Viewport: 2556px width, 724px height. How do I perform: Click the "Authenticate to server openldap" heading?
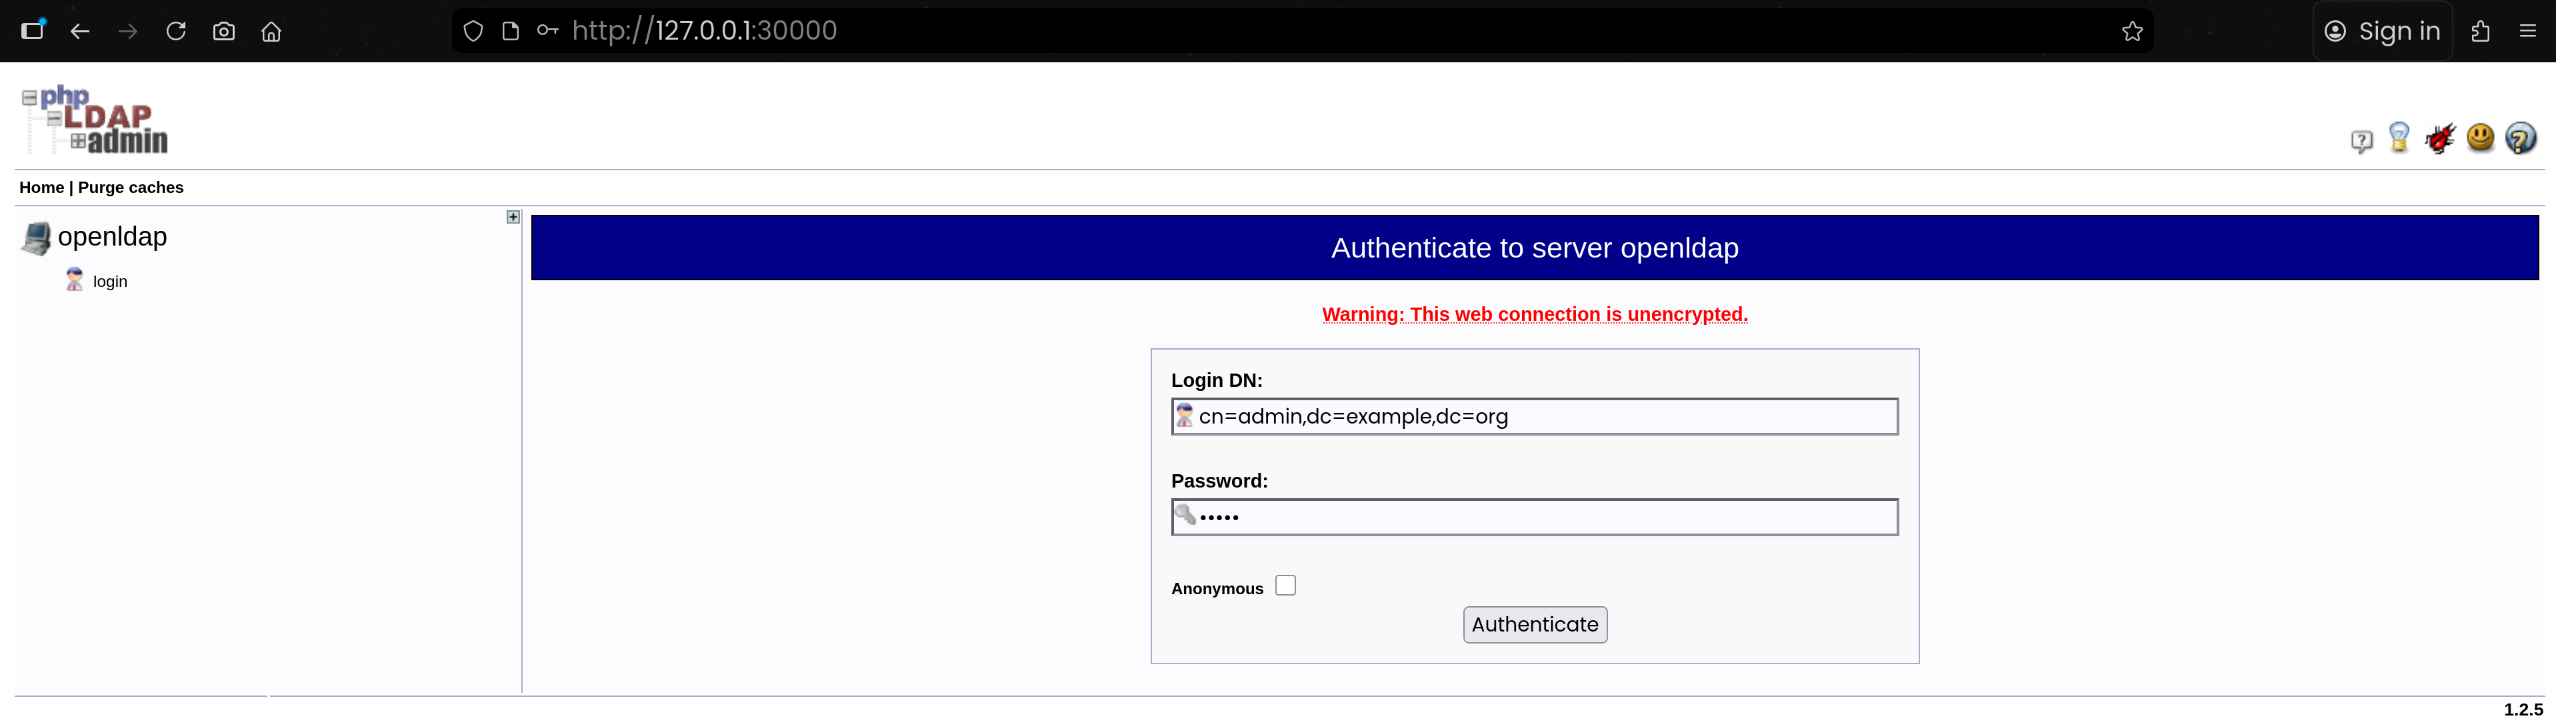[1535, 248]
